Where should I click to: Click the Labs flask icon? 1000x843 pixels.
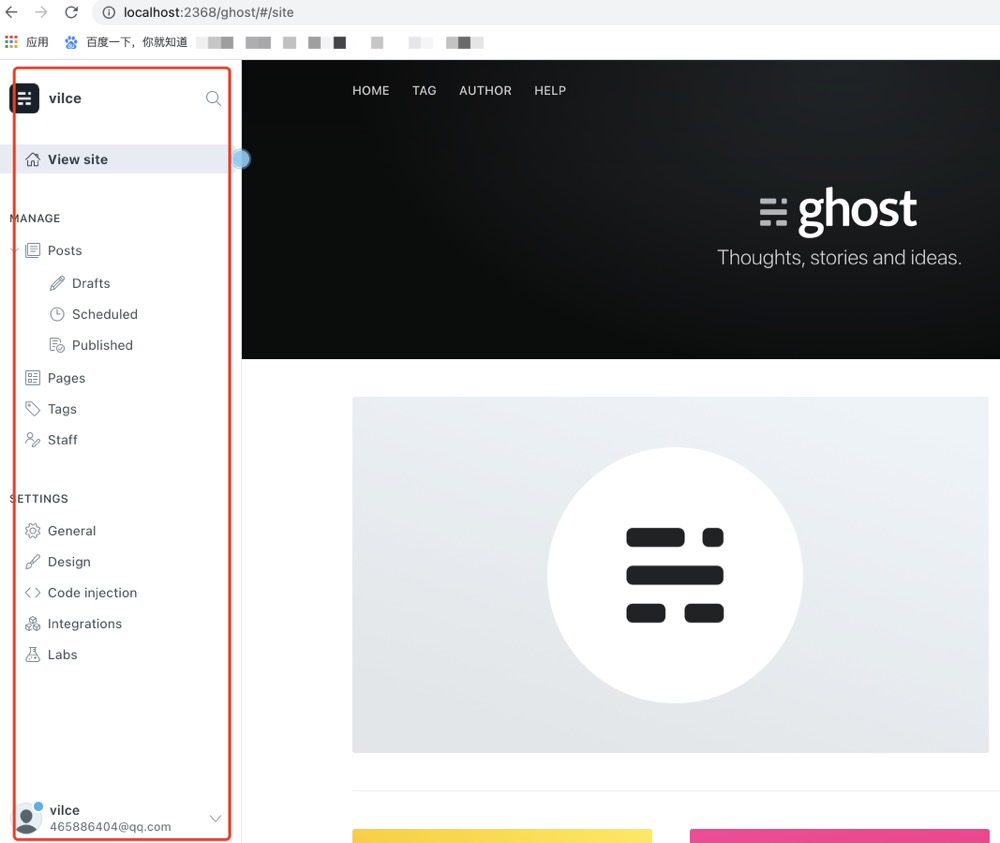coord(32,654)
